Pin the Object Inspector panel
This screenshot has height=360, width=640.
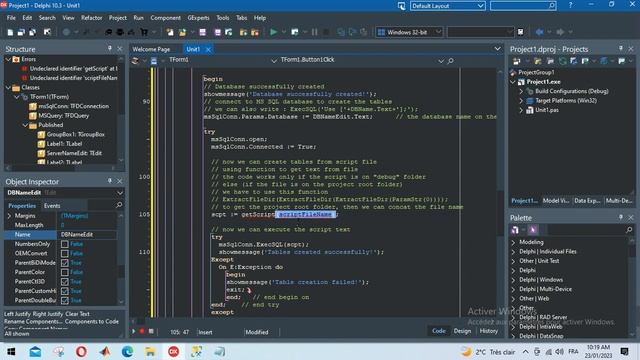point(109,181)
